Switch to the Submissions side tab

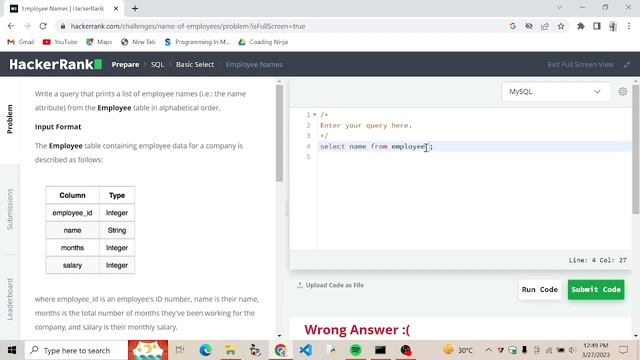(x=10, y=209)
